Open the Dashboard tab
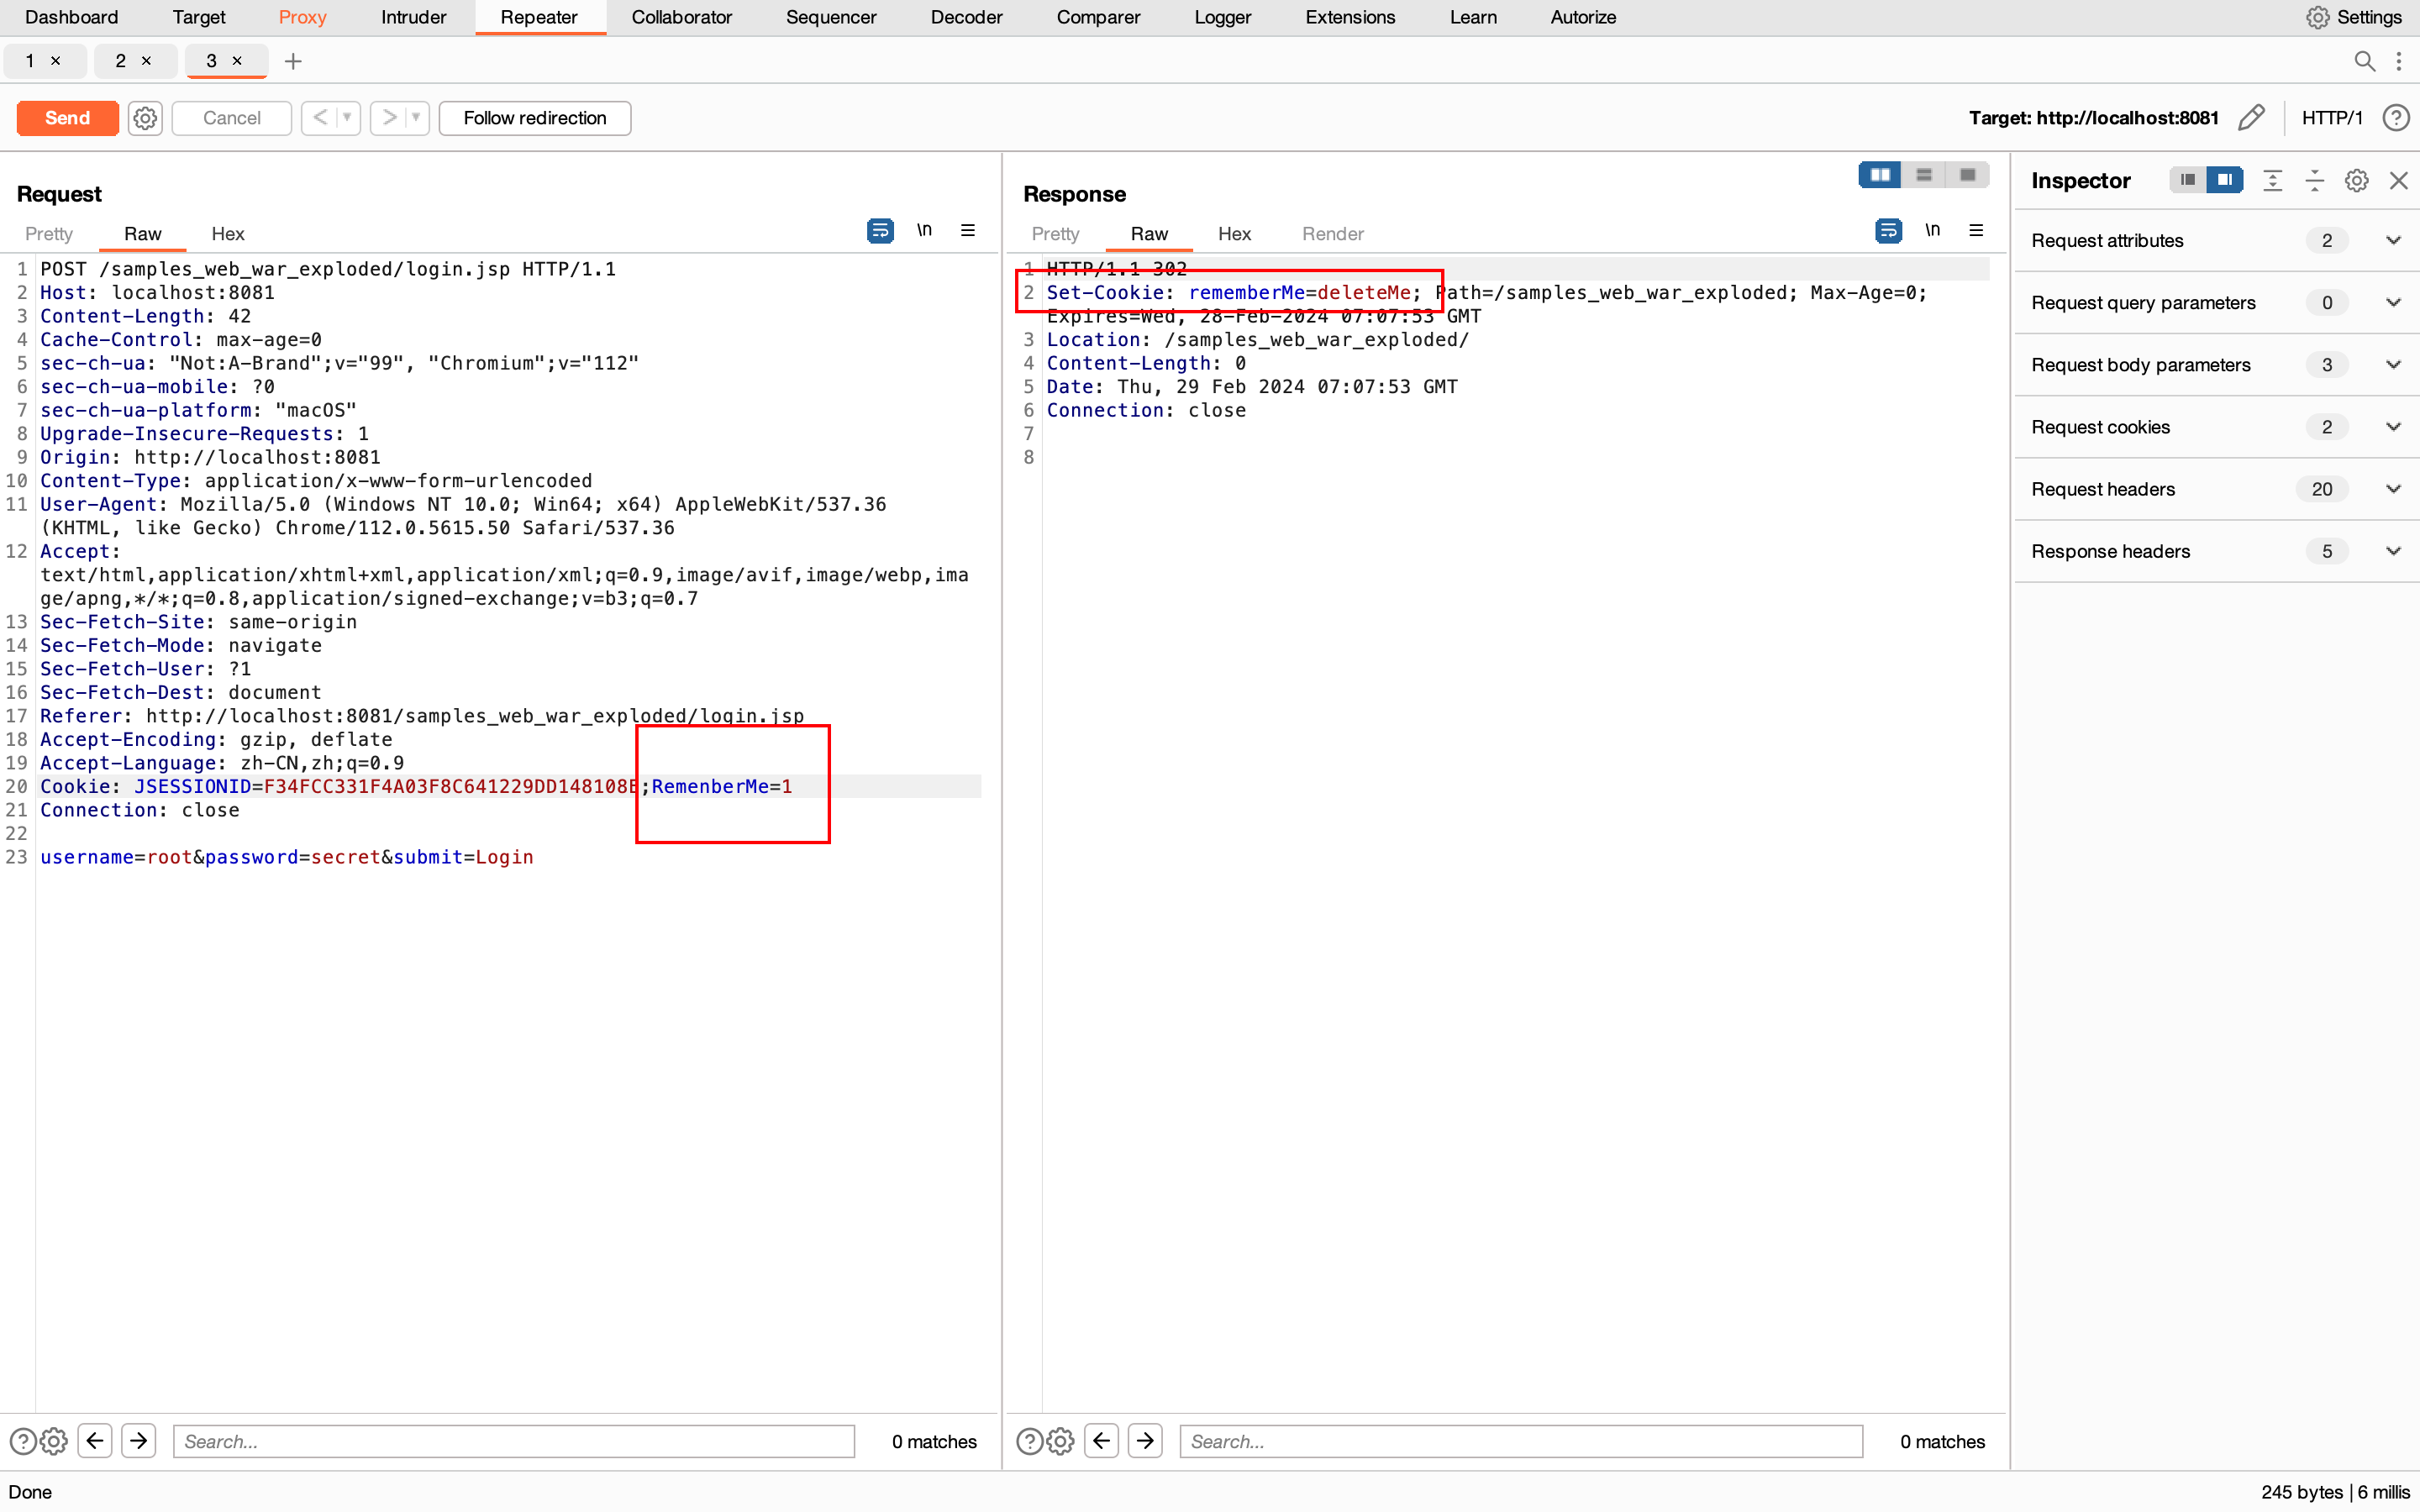This screenshot has height=1512, width=2420. 71,17
